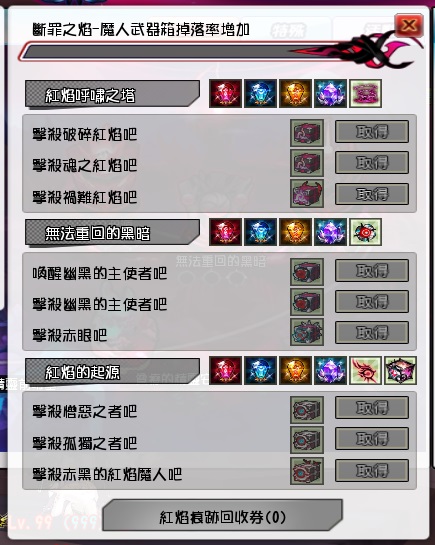Click pink scroll icon beside 紅焰呼嘯之塔

[365, 93]
